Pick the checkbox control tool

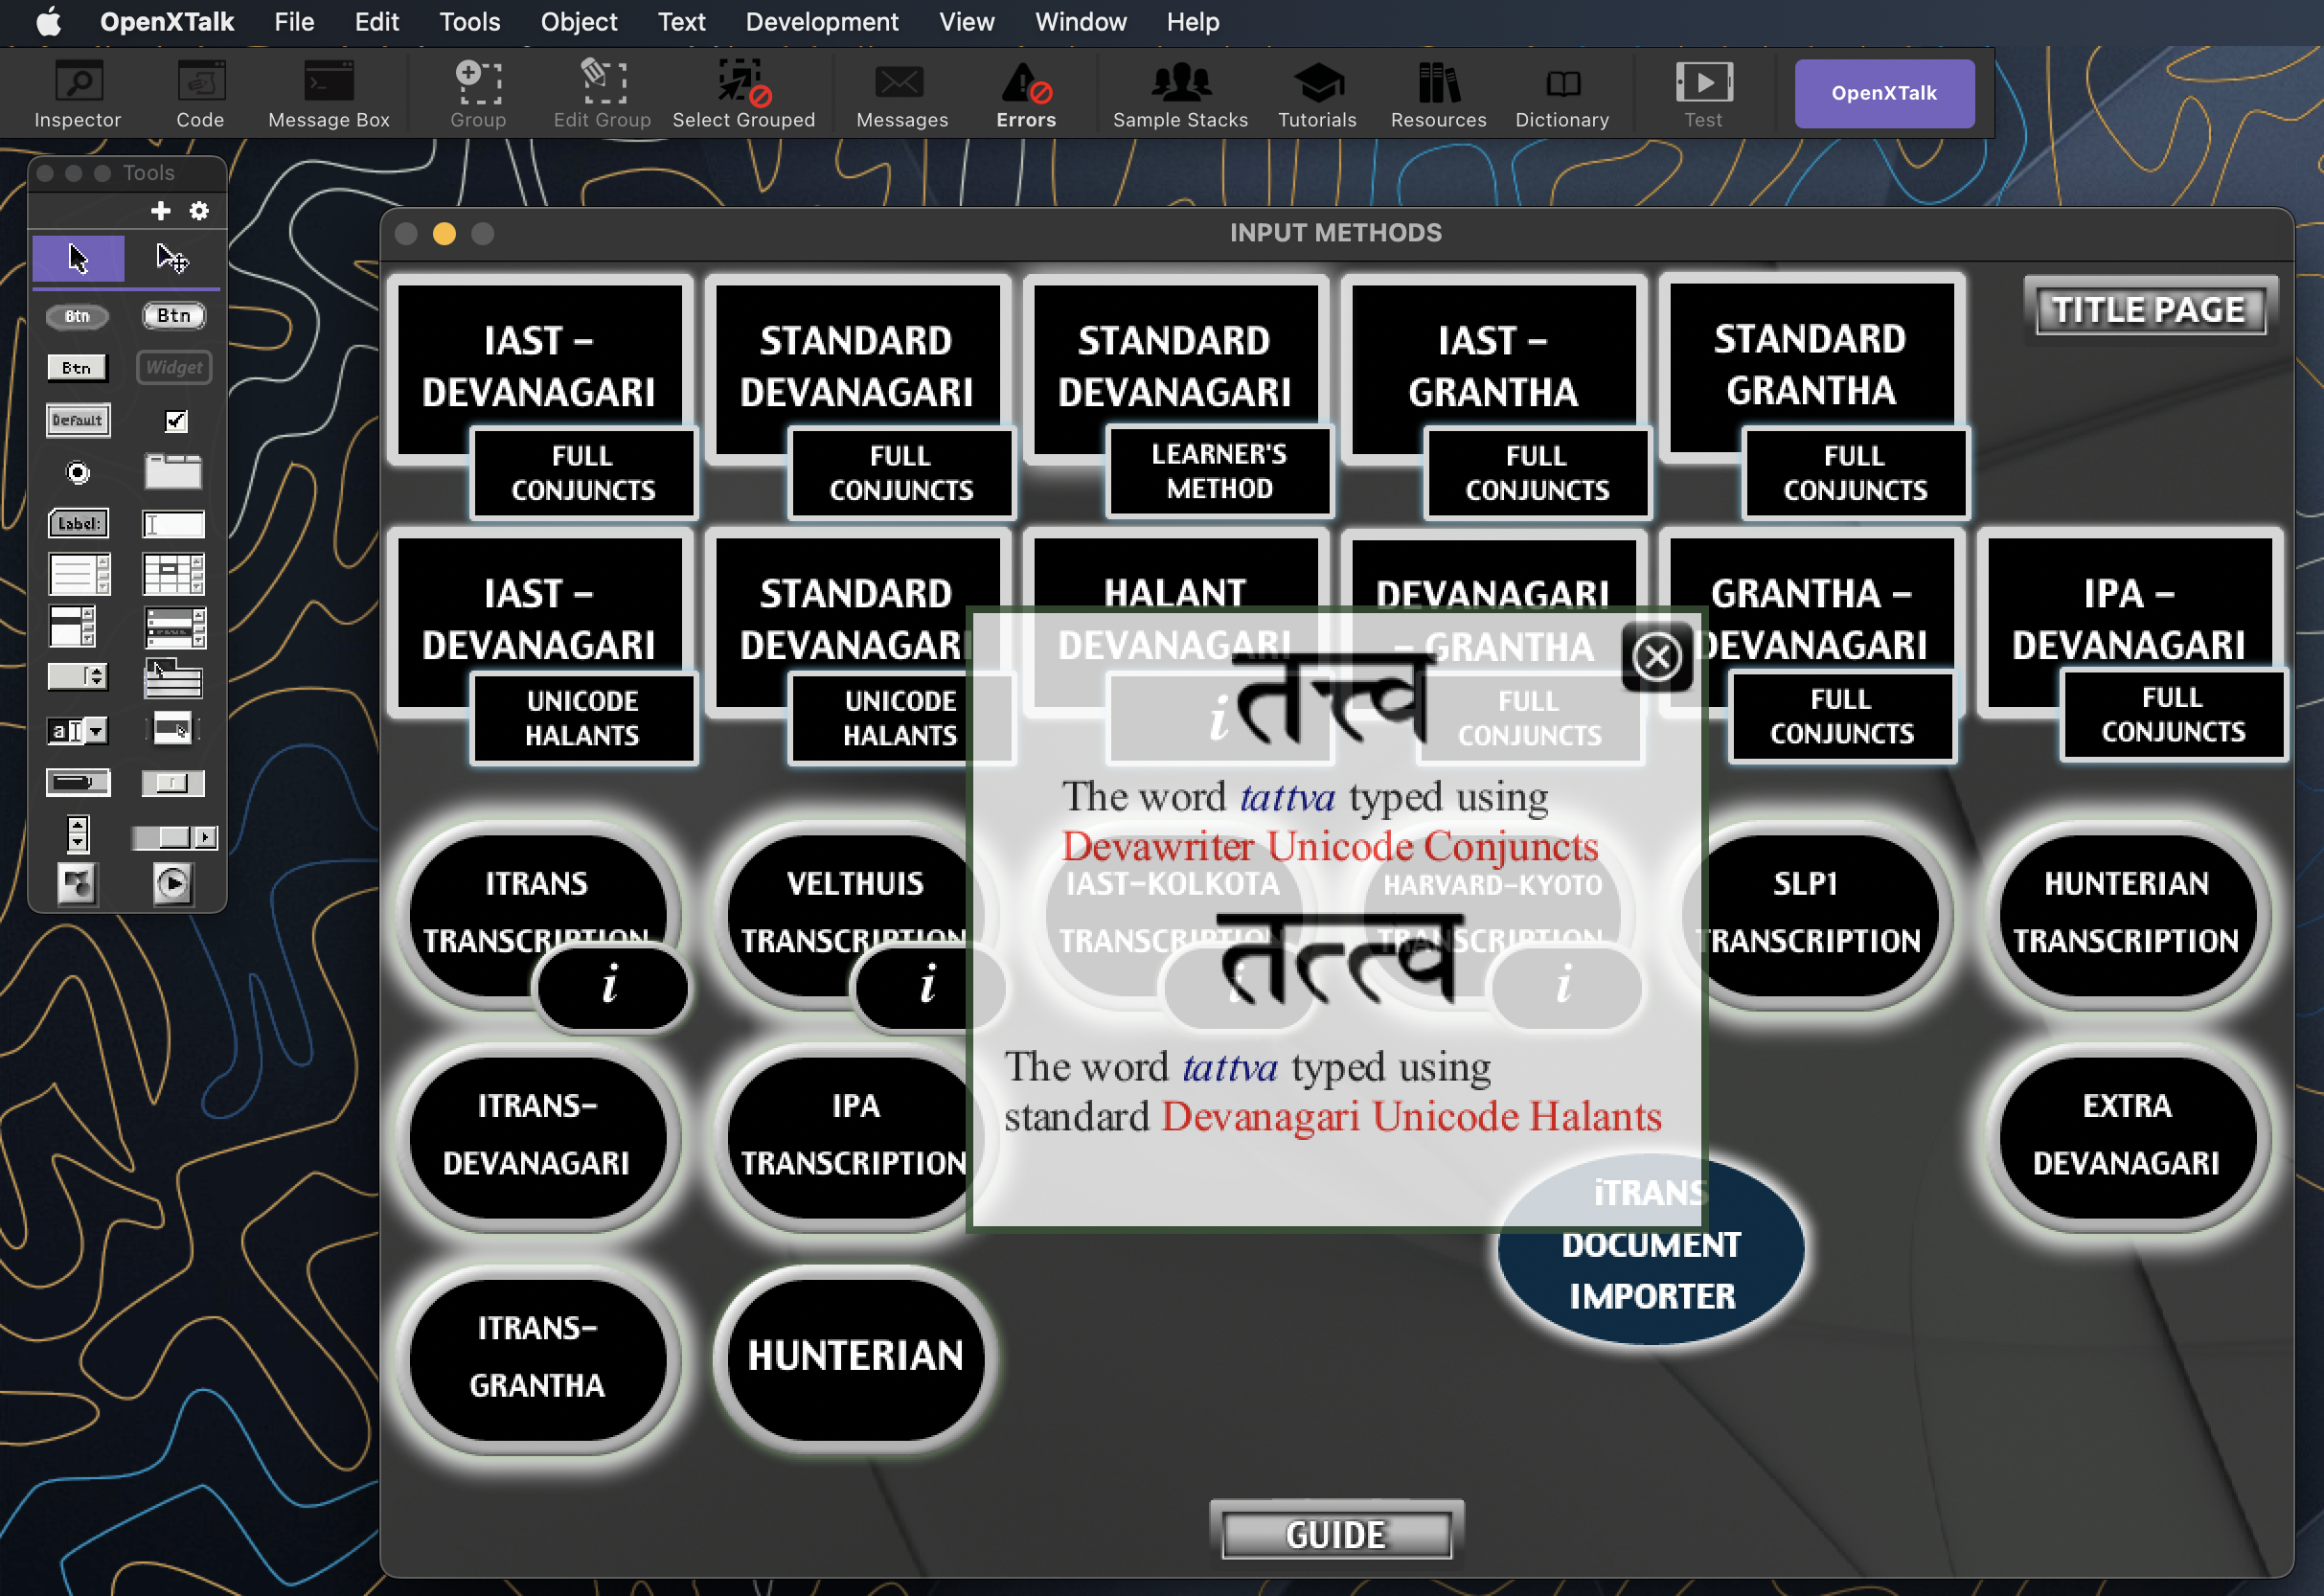pyautogui.click(x=176, y=421)
